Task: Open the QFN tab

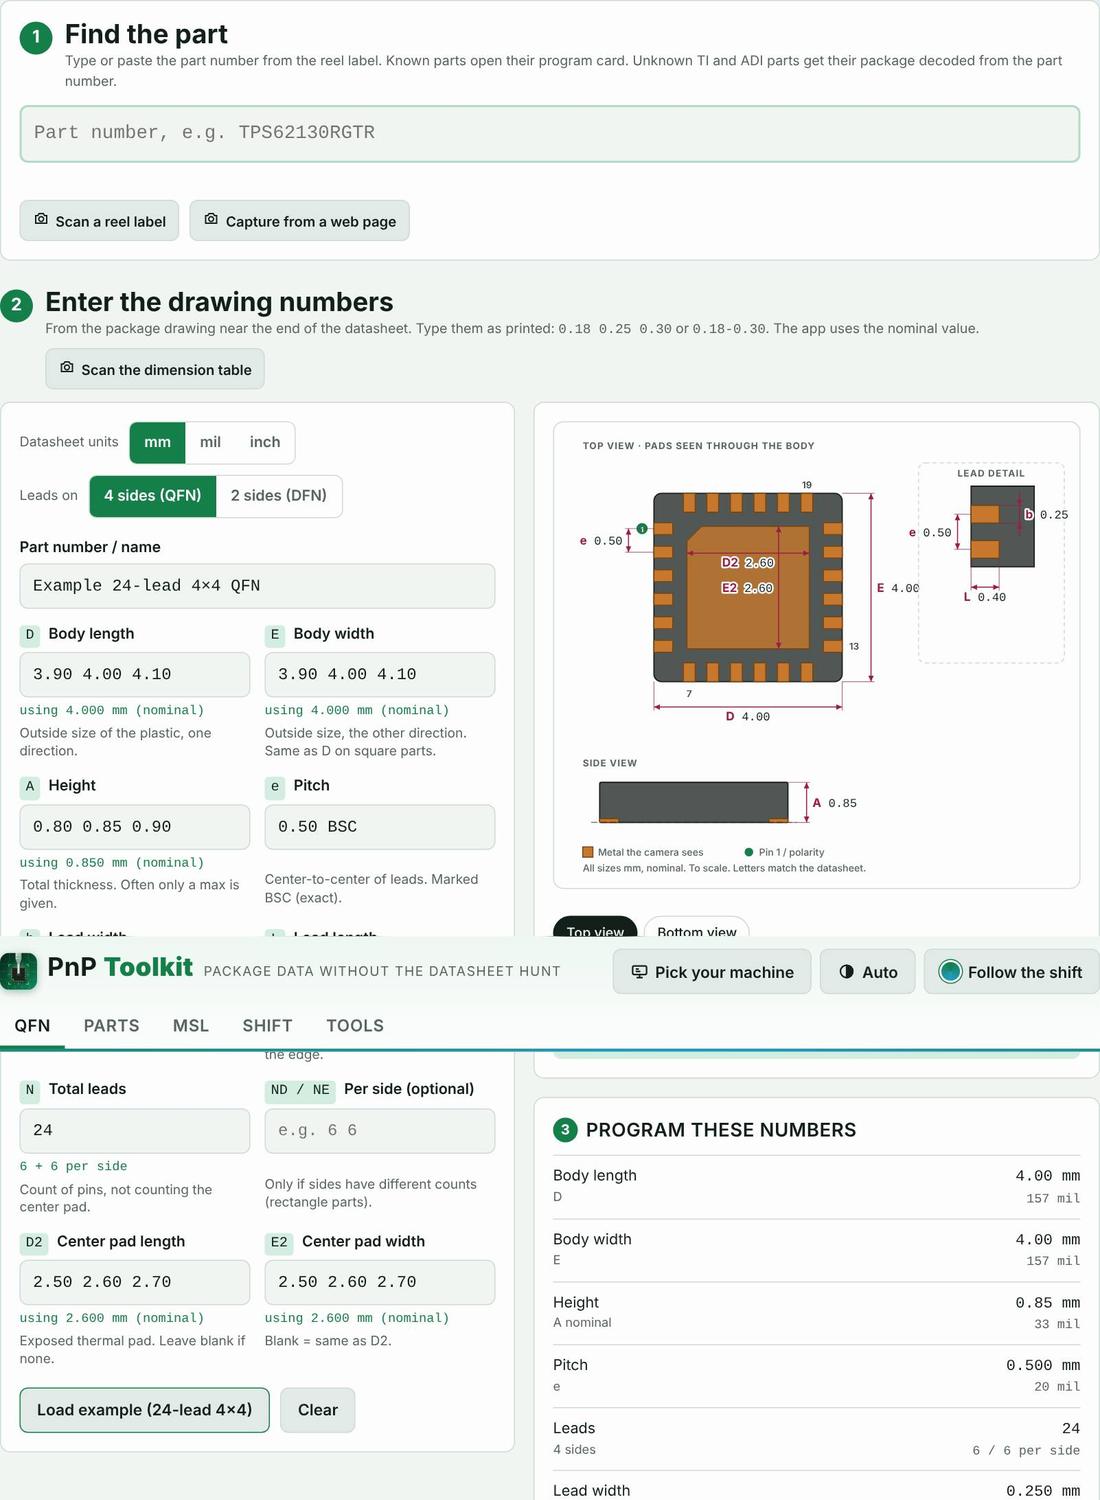Action: 32,1026
